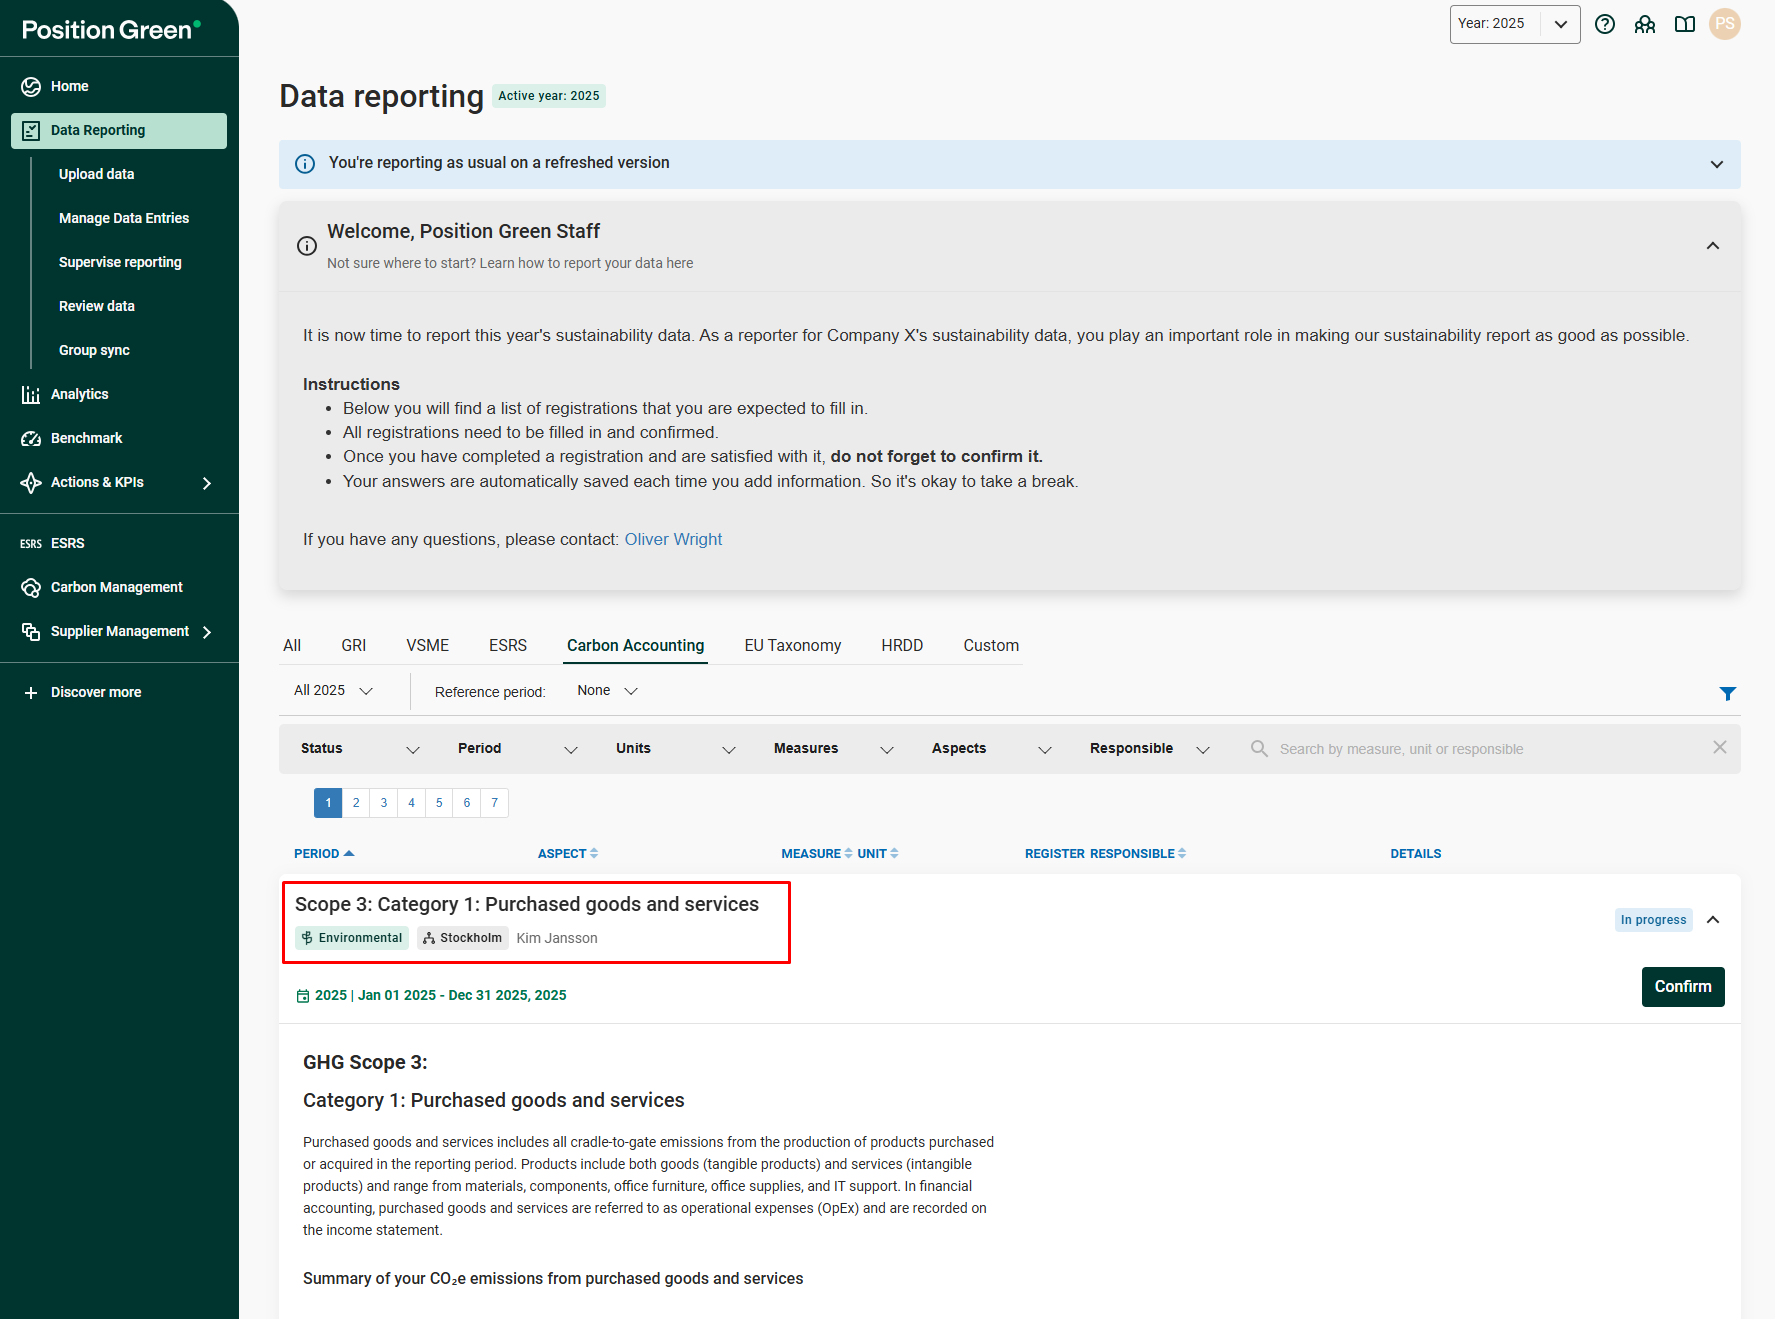Expand the Supplier Management submenu

point(207,632)
